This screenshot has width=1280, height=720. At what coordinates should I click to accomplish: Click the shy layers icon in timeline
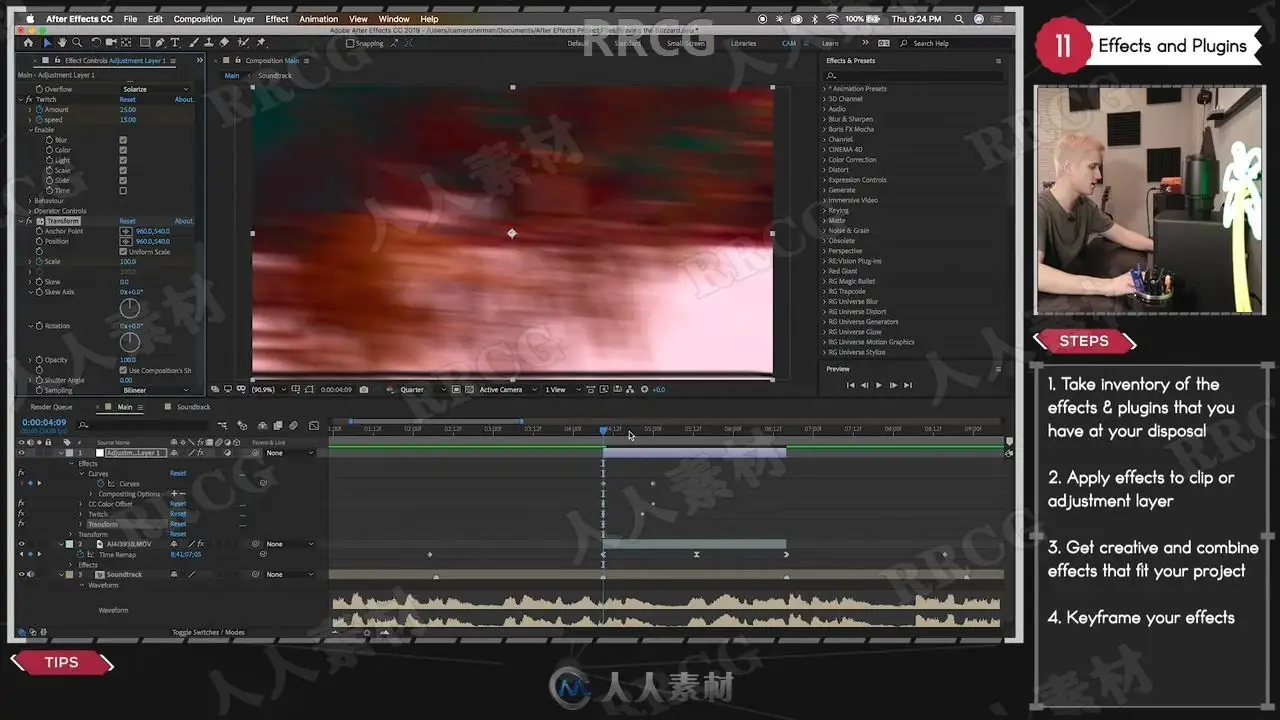pyautogui.click(x=262, y=425)
